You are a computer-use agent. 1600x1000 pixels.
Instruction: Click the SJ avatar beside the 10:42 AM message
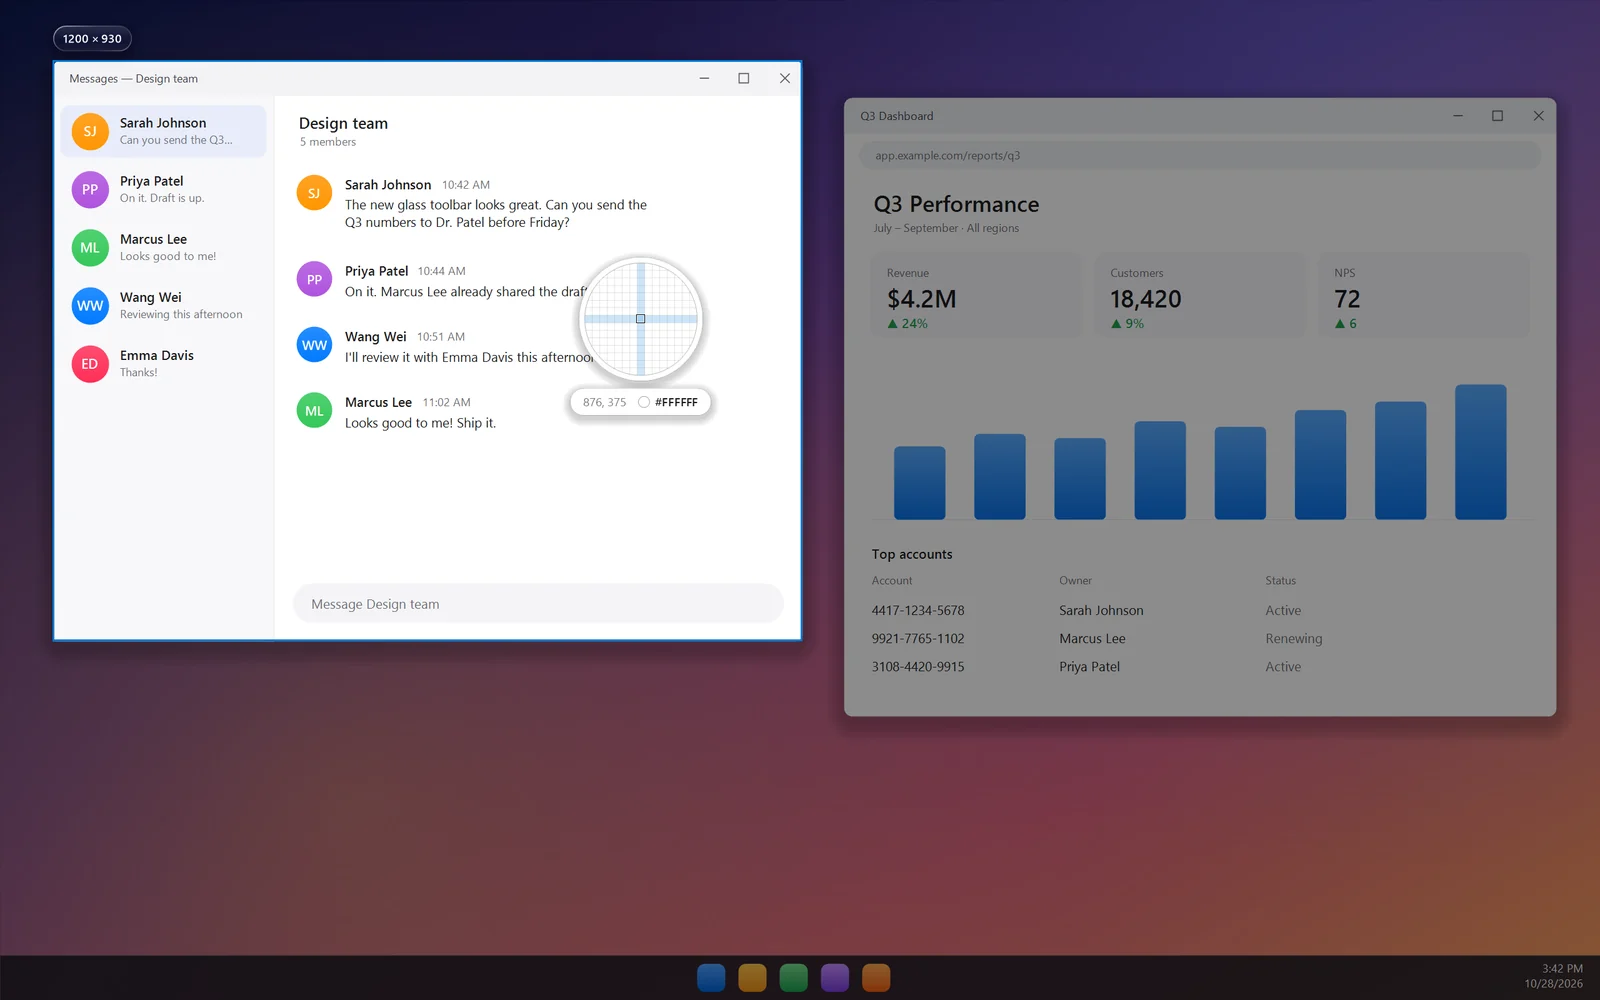point(314,193)
